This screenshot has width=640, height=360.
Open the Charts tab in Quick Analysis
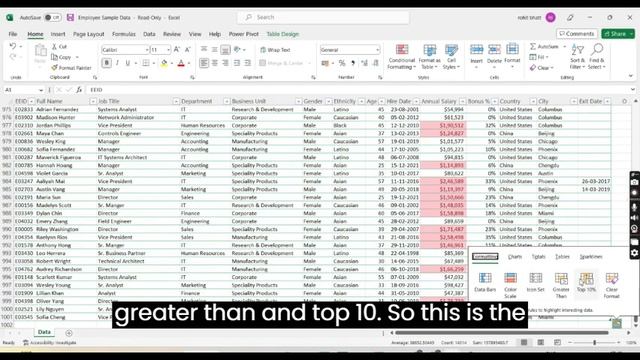[x=515, y=257]
